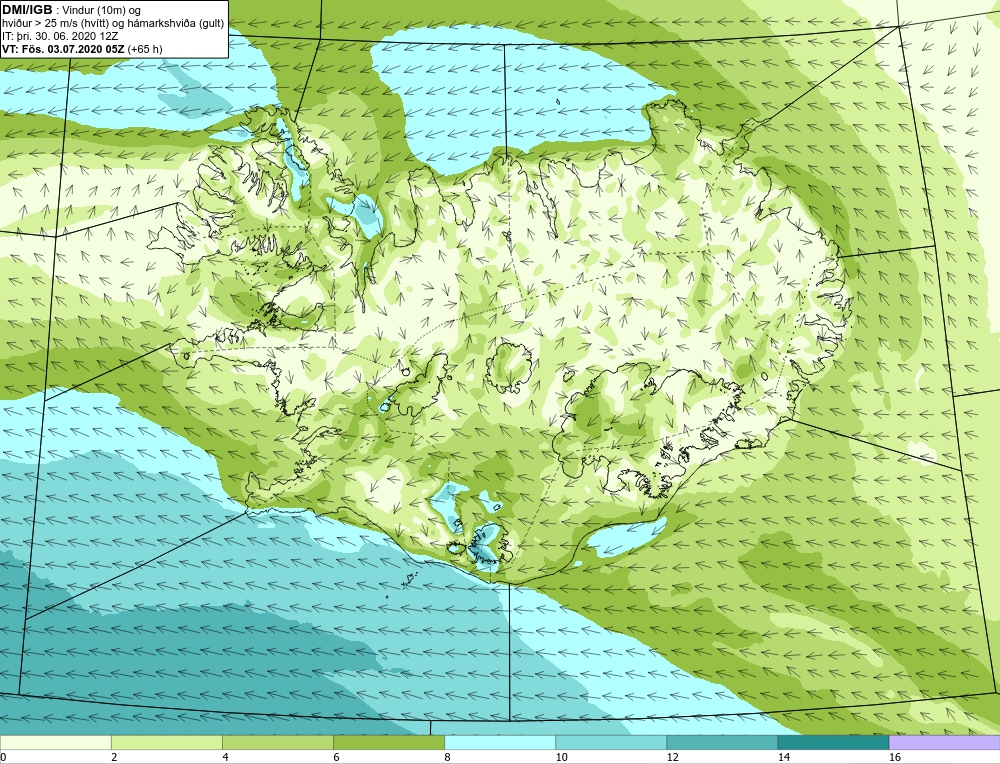The image size is (1000, 764).
Task: Click the 12–14 m/s teal legend swatch
Action: coord(721,742)
